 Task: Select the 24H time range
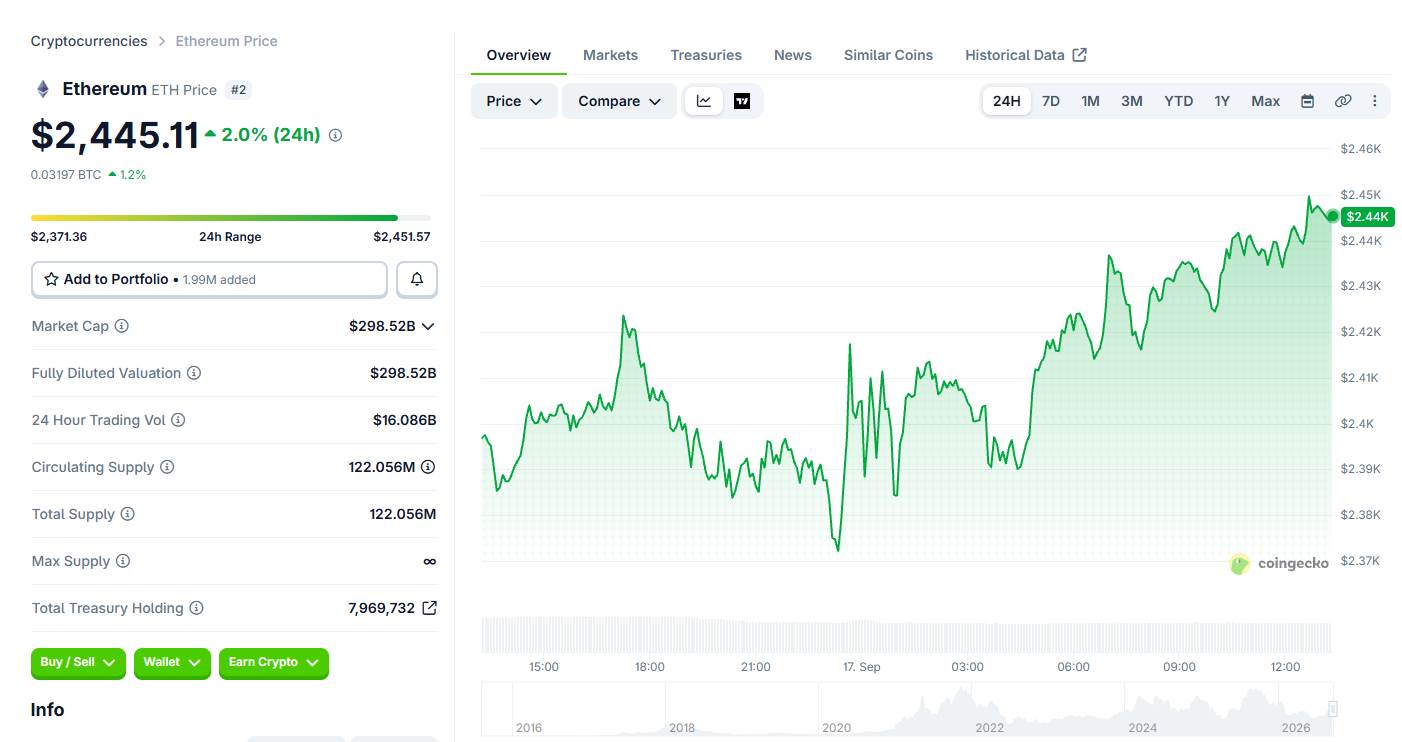(1006, 101)
